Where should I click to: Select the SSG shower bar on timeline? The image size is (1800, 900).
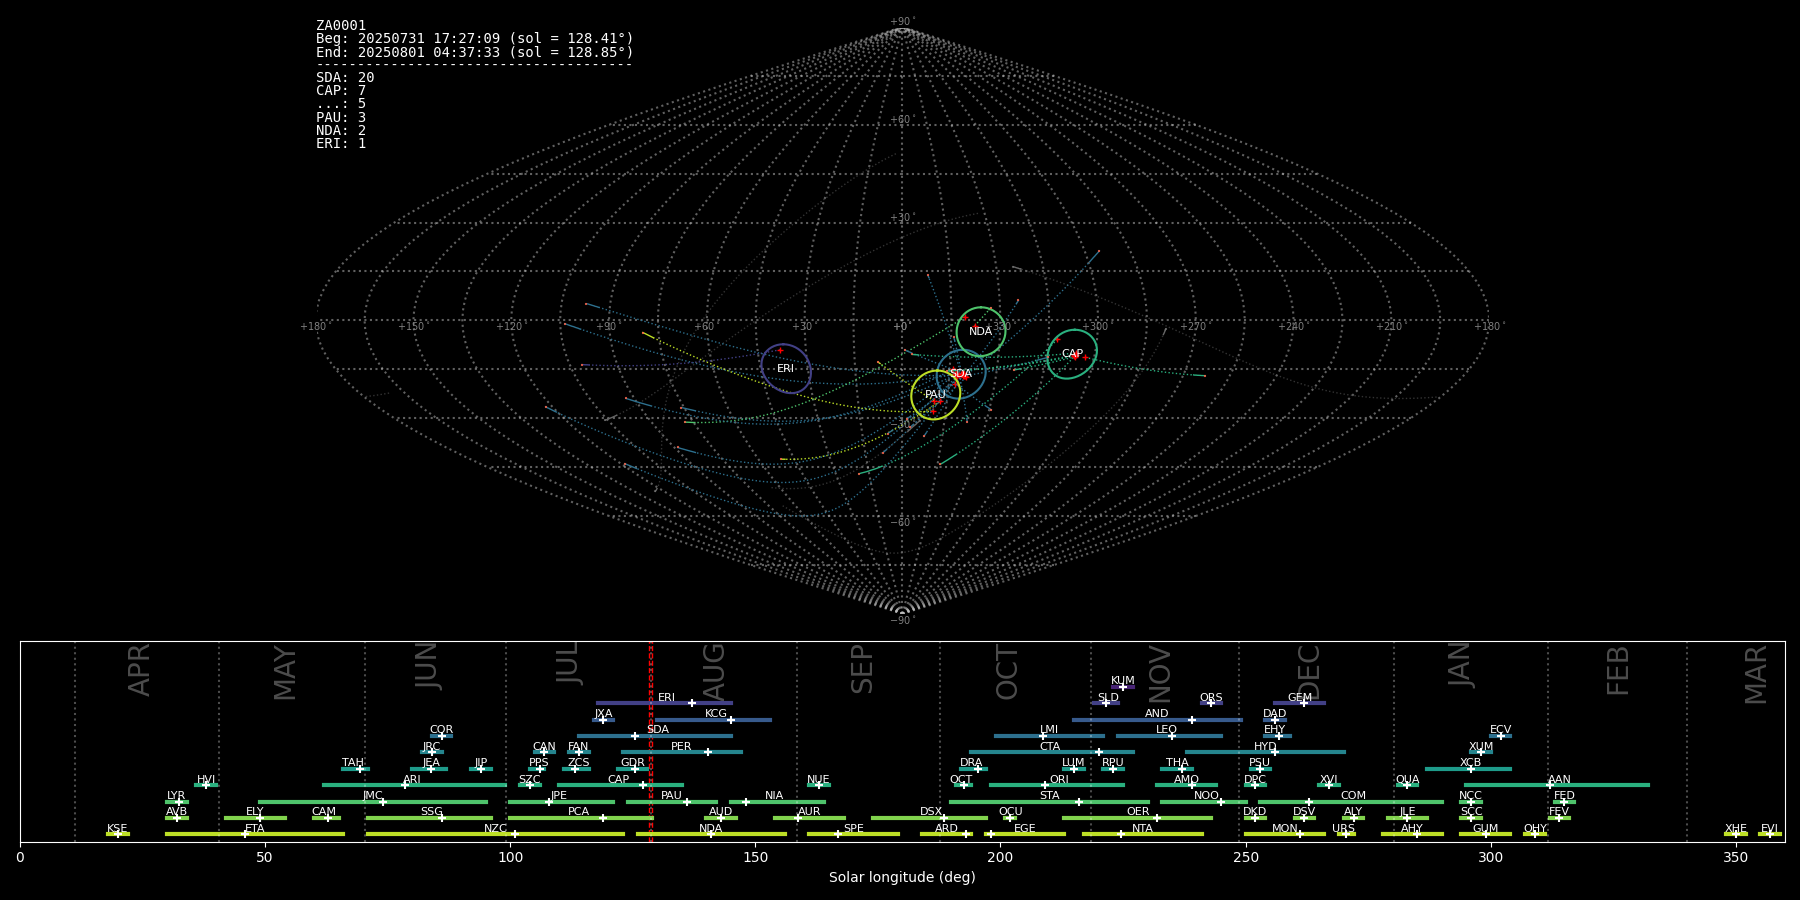coord(429,818)
